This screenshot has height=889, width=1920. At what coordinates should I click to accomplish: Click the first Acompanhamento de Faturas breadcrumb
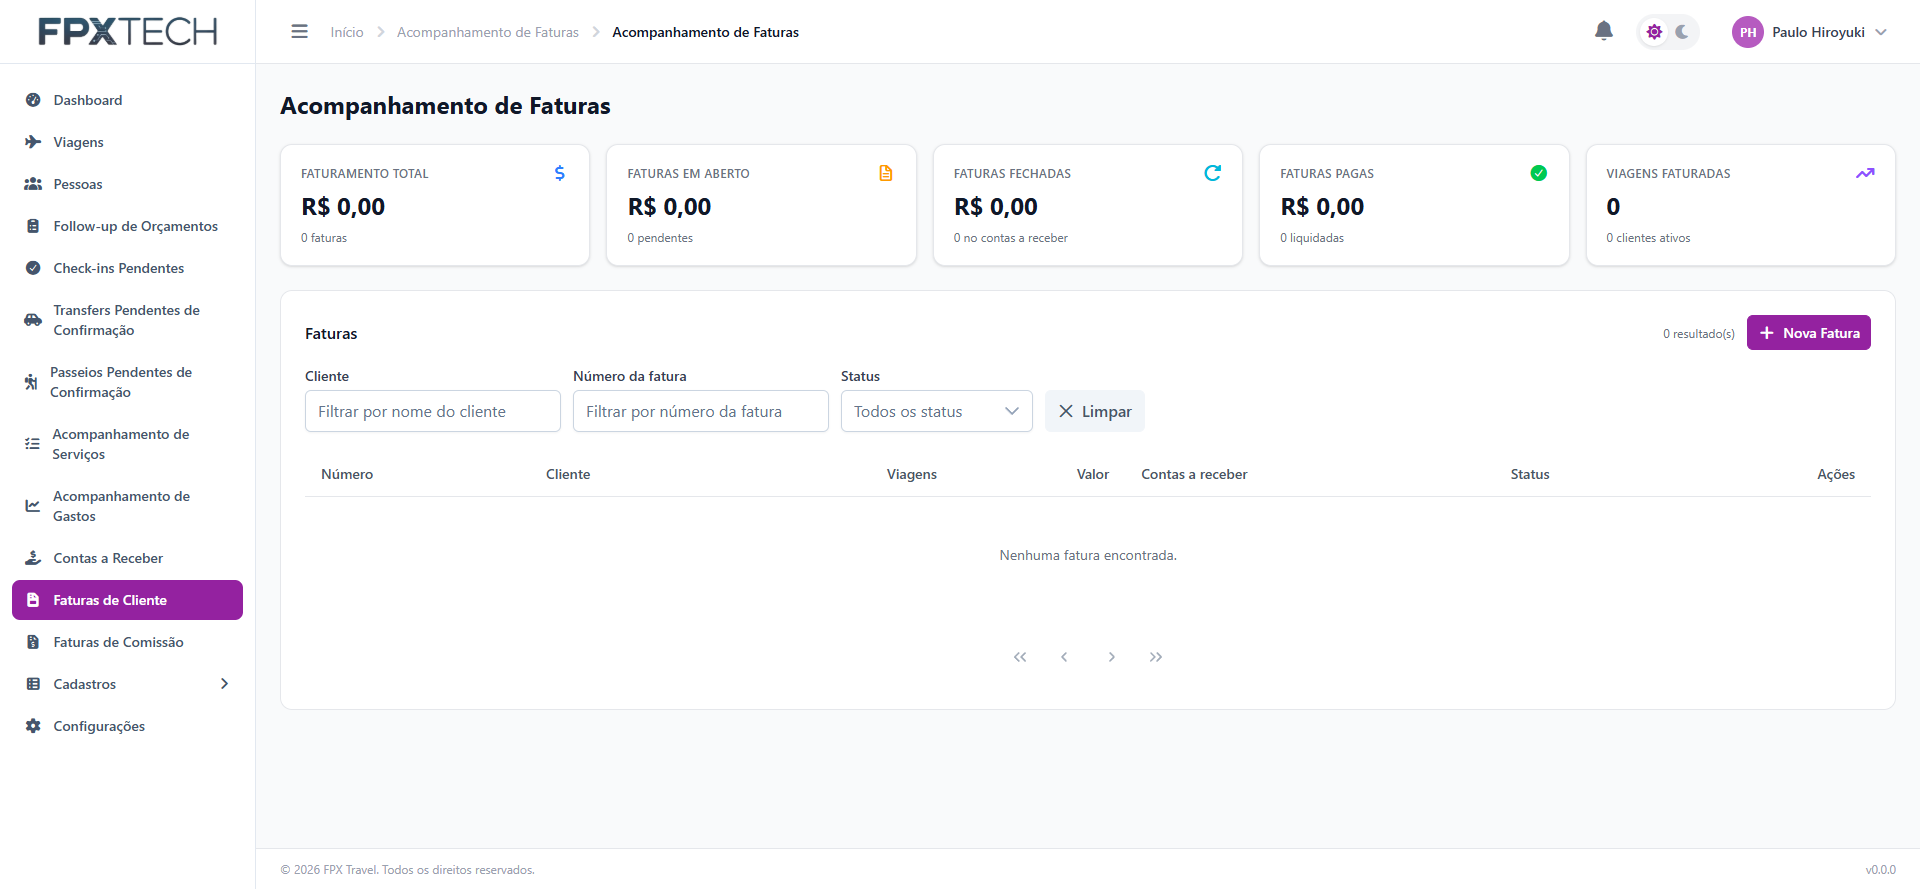[x=488, y=32]
